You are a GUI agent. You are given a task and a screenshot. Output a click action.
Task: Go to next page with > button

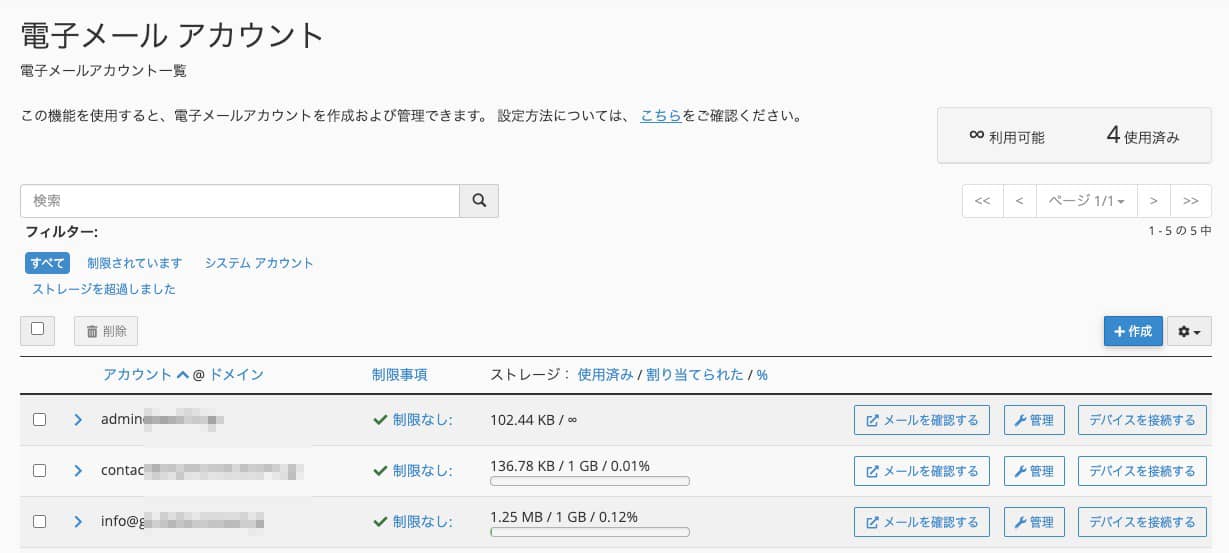pos(1153,201)
